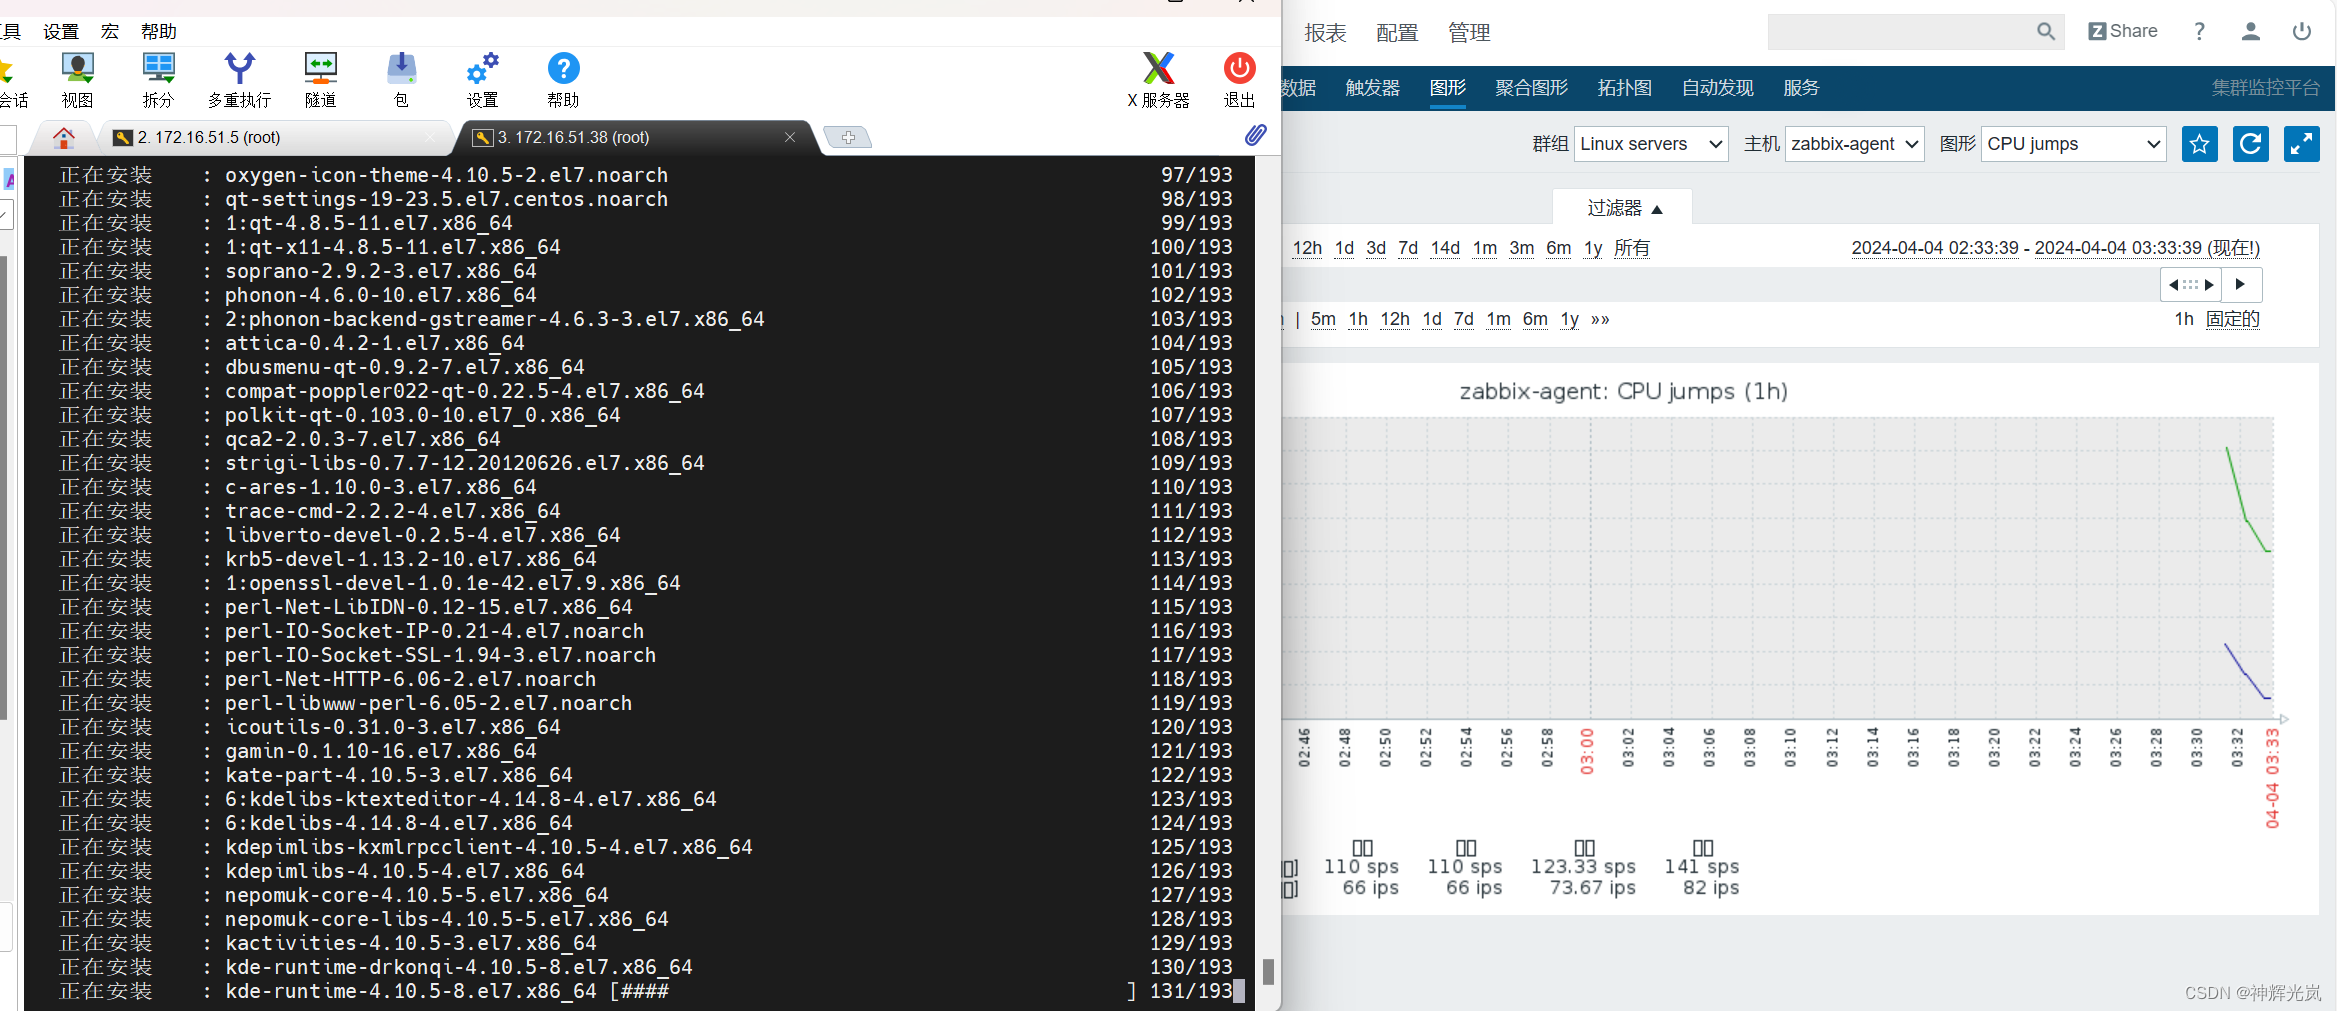
Task: Open the 图形 CPU jumps dropdown
Action: point(2073,144)
